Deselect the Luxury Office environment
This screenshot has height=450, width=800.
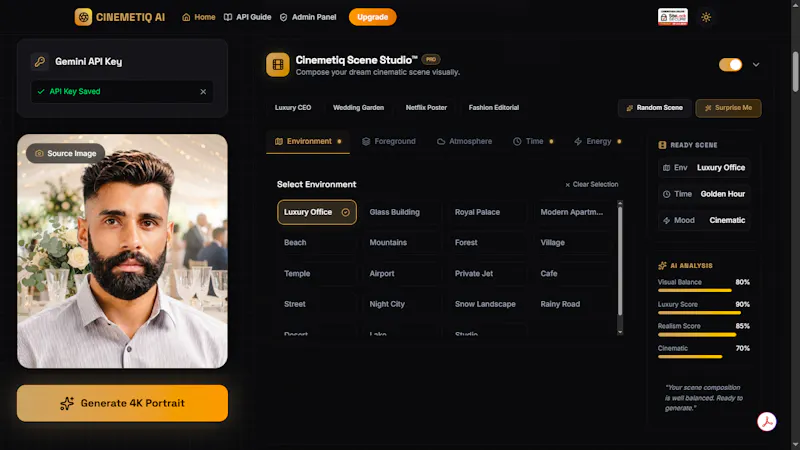pyautogui.click(x=317, y=212)
